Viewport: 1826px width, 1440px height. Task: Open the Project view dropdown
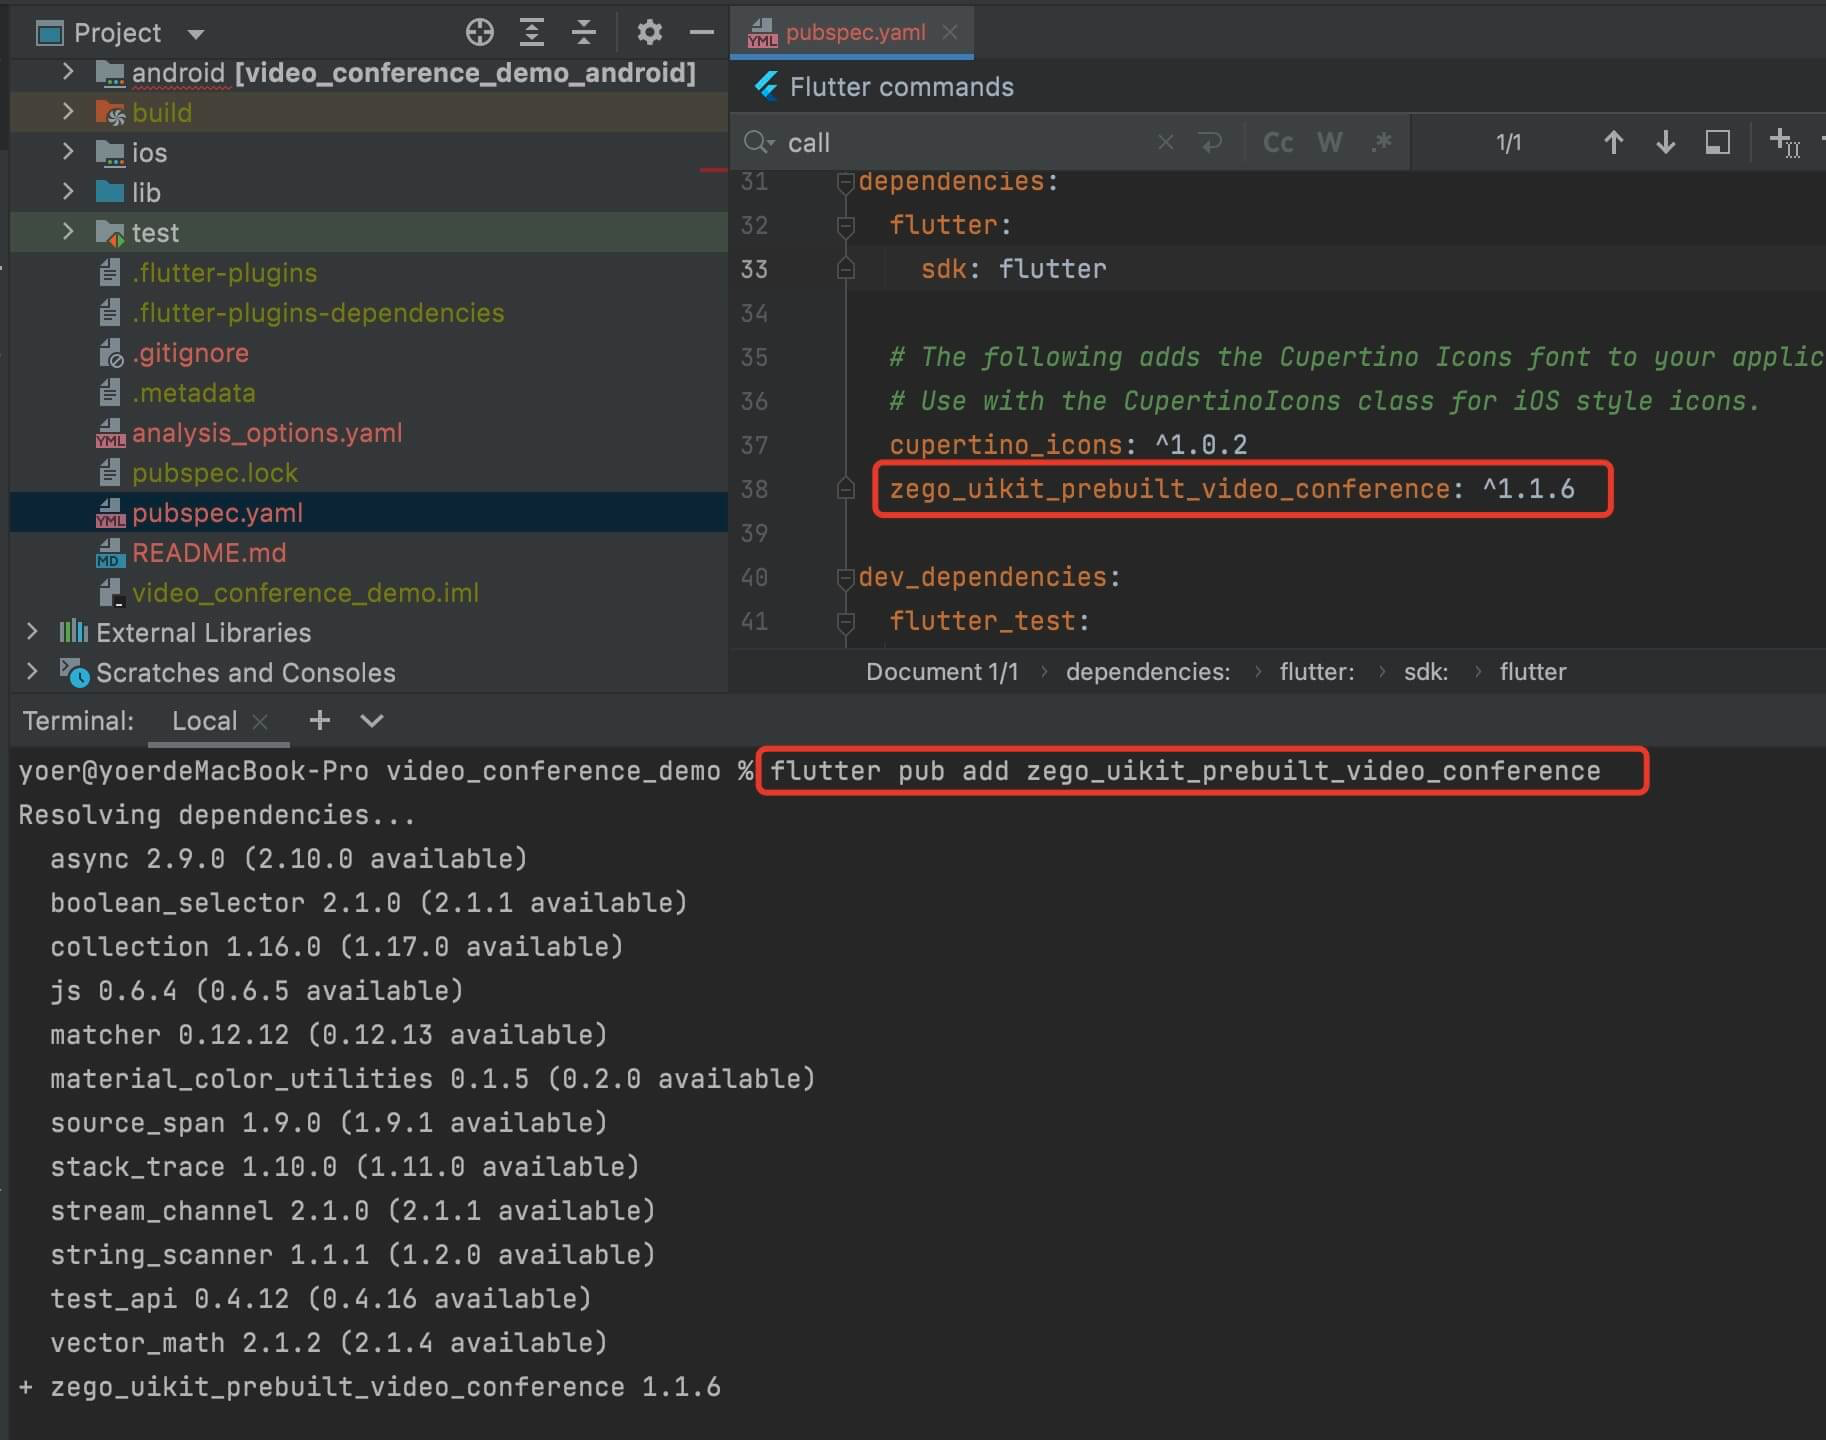coord(196,34)
